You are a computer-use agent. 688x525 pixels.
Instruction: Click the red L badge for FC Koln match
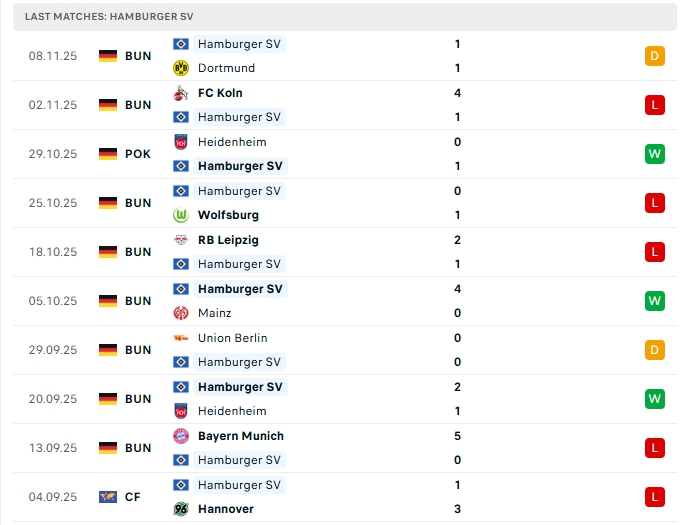pos(655,105)
